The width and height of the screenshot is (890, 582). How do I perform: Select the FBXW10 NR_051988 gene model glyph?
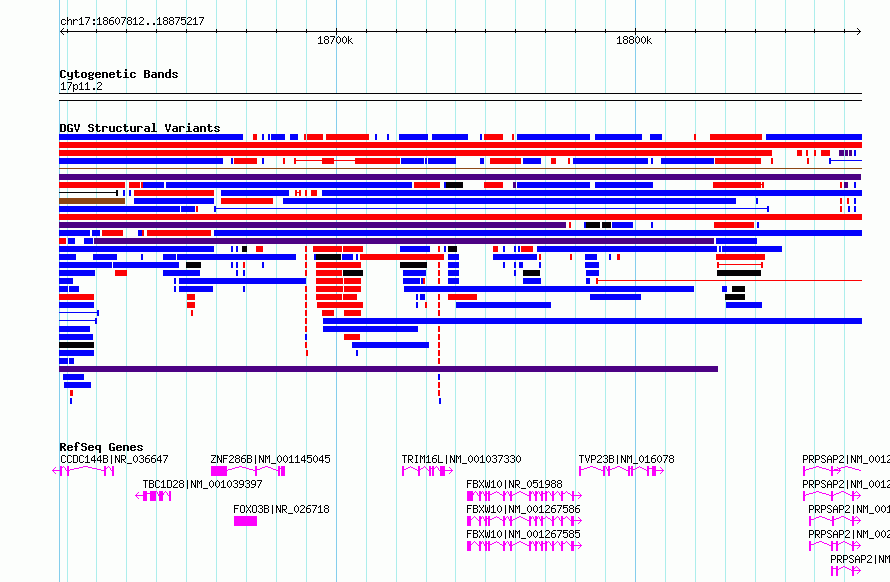524,496
